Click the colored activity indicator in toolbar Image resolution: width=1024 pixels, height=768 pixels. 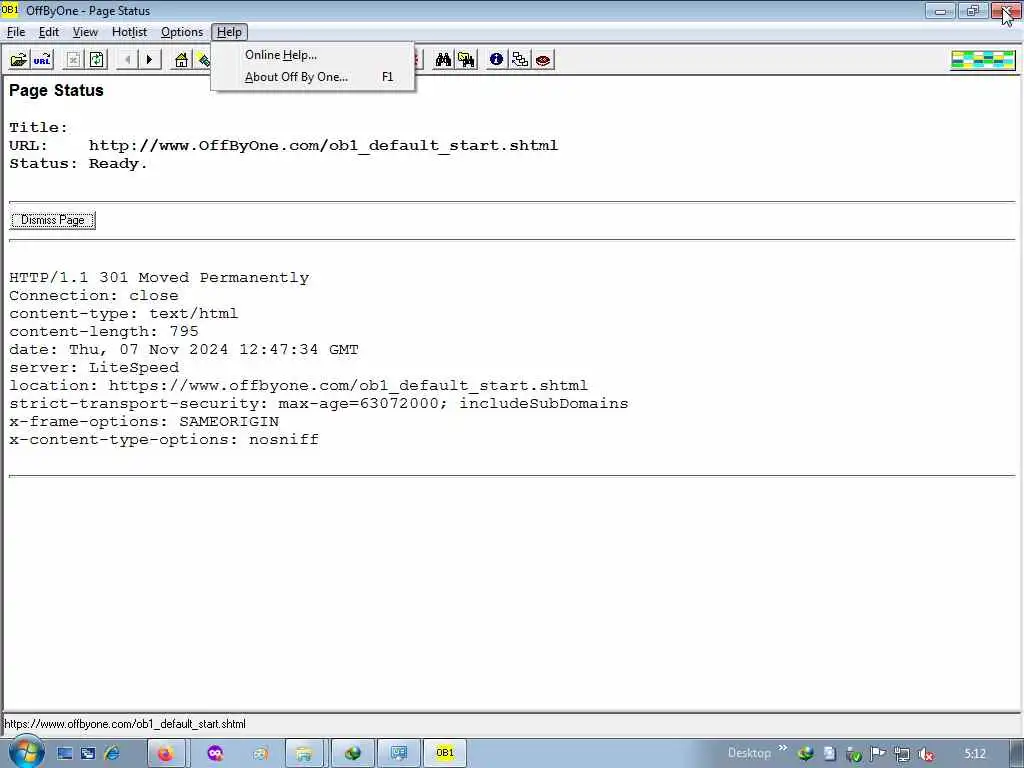pyautogui.click(x=983, y=60)
